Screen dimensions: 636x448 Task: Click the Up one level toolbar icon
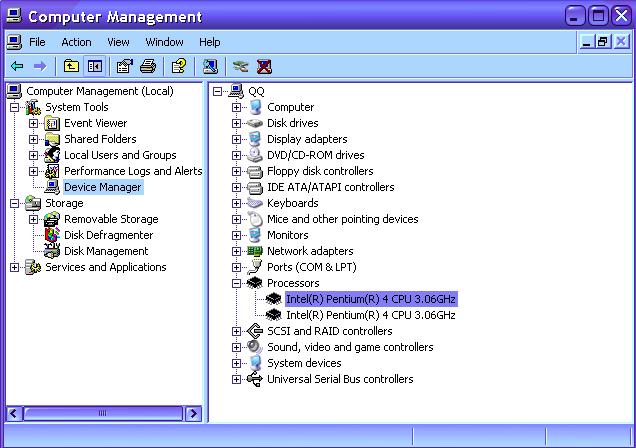tap(71, 66)
